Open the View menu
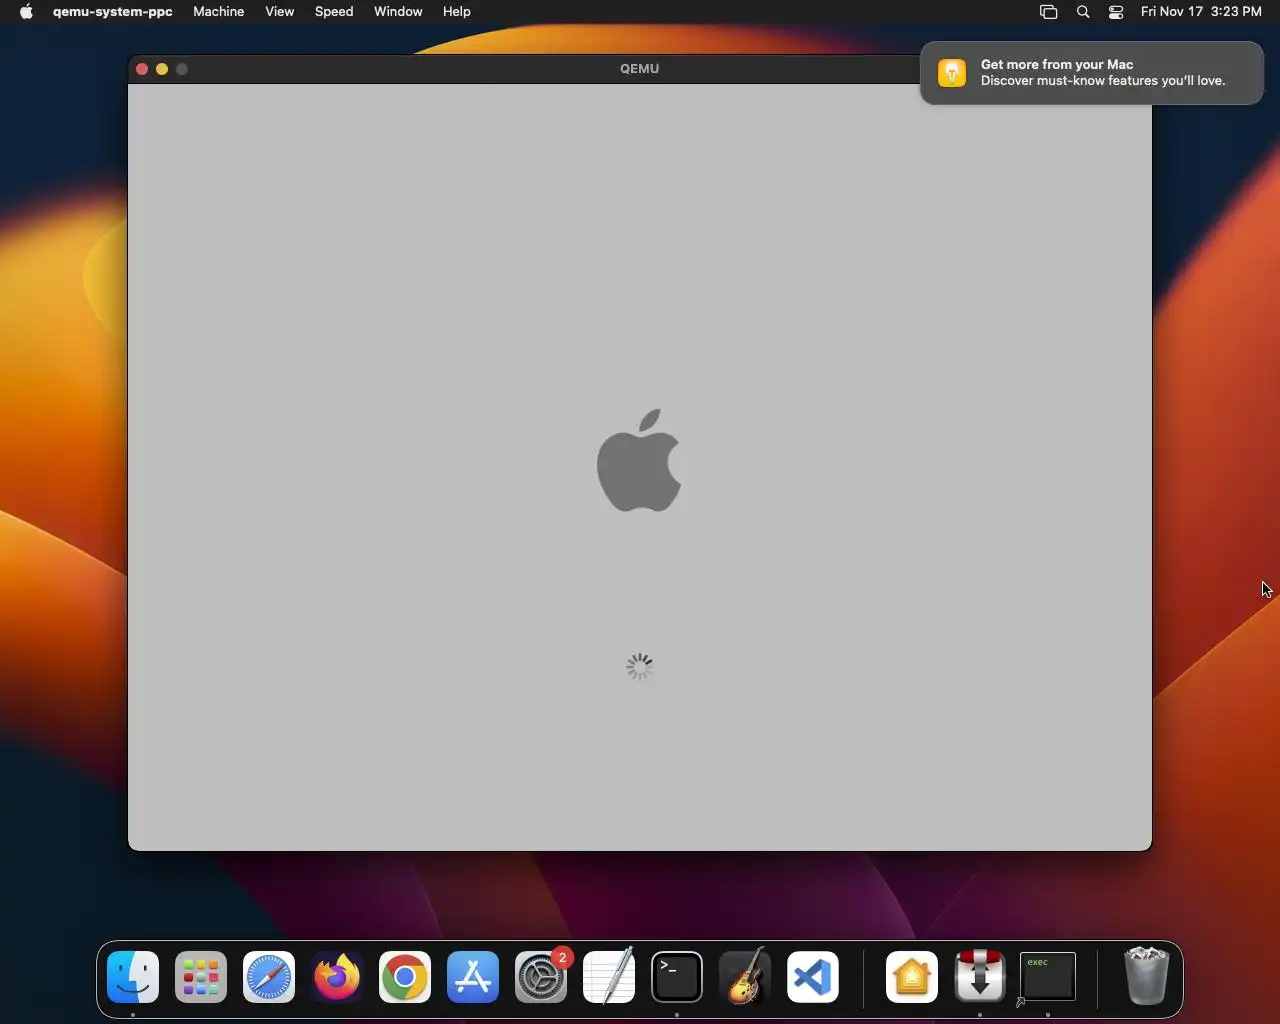This screenshot has height=1024, width=1280. coord(280,12)
